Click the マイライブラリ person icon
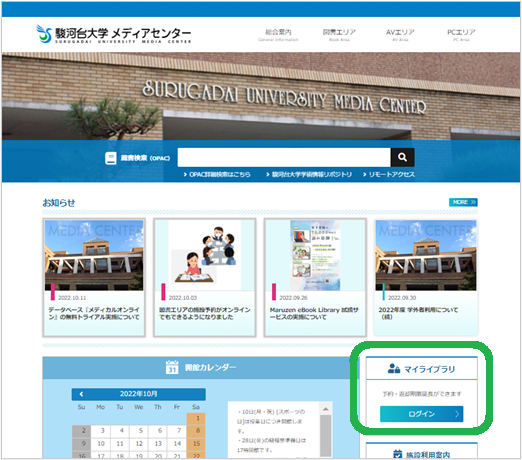Viewport: 522px width, 460px height. coord(394,369)
